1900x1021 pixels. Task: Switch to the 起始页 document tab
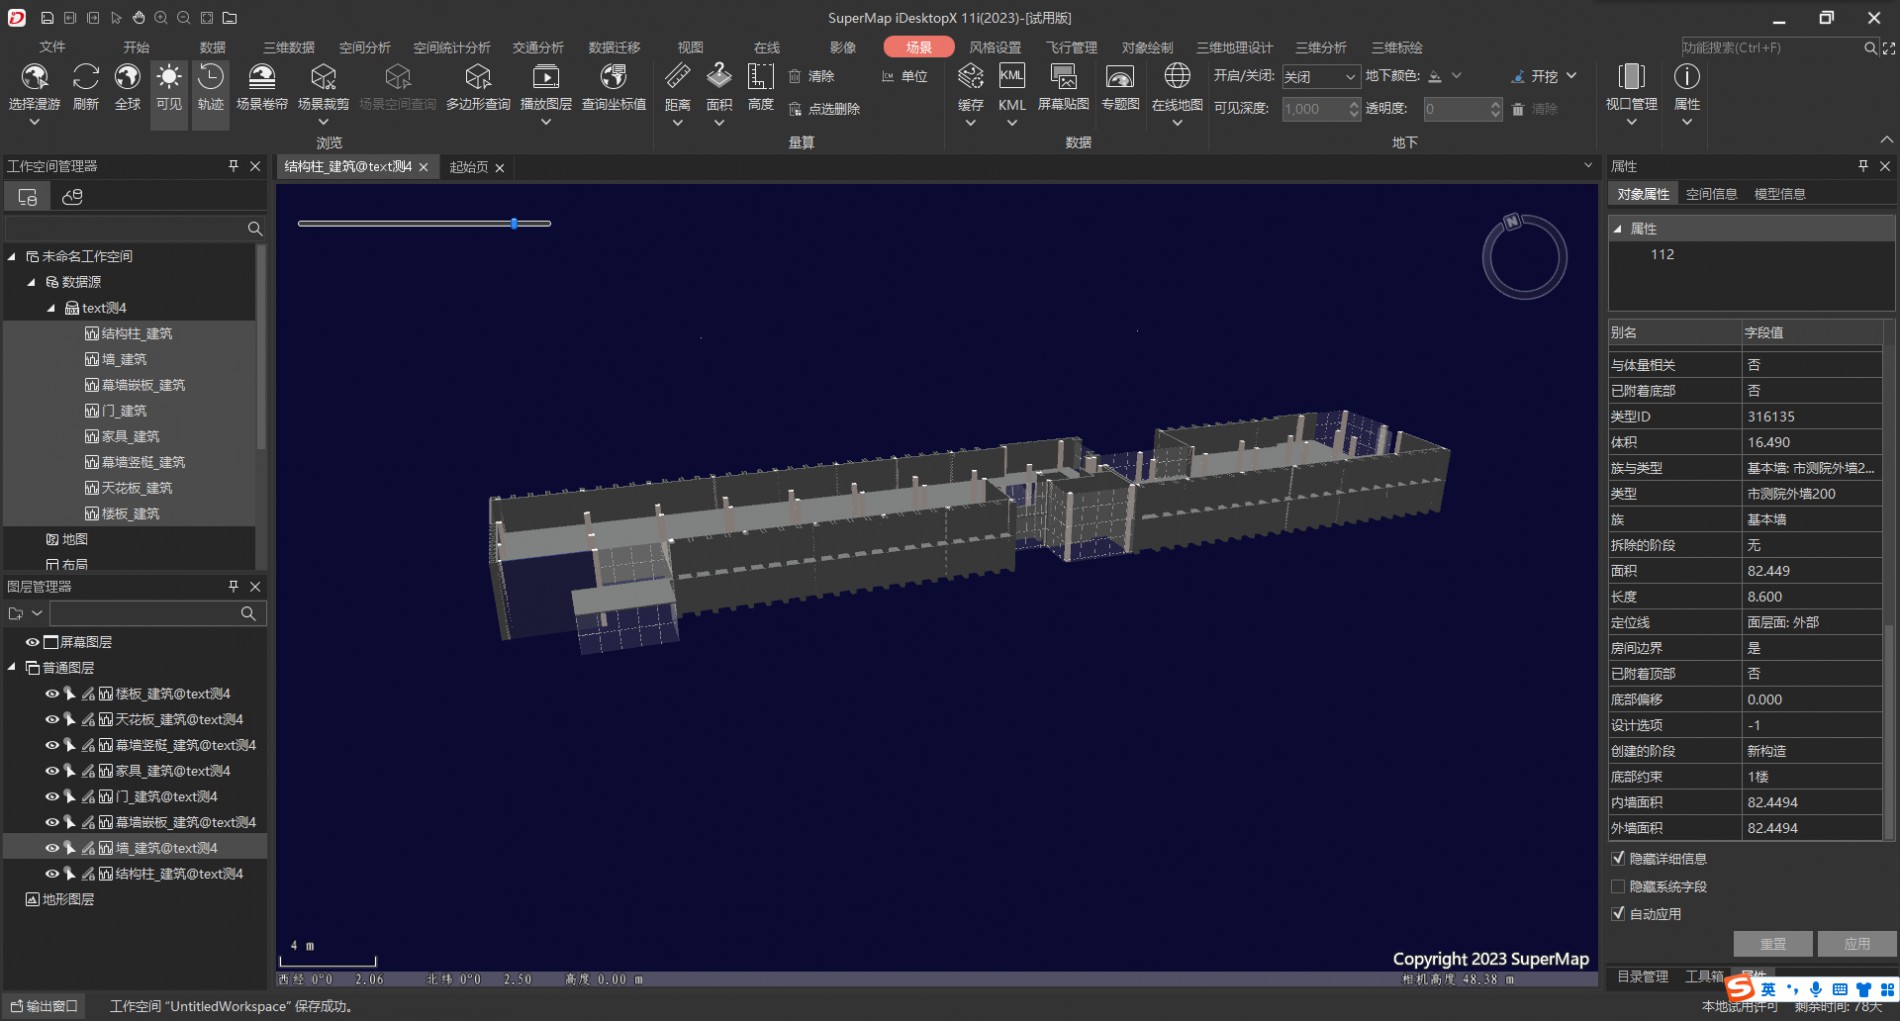(468, 167)
